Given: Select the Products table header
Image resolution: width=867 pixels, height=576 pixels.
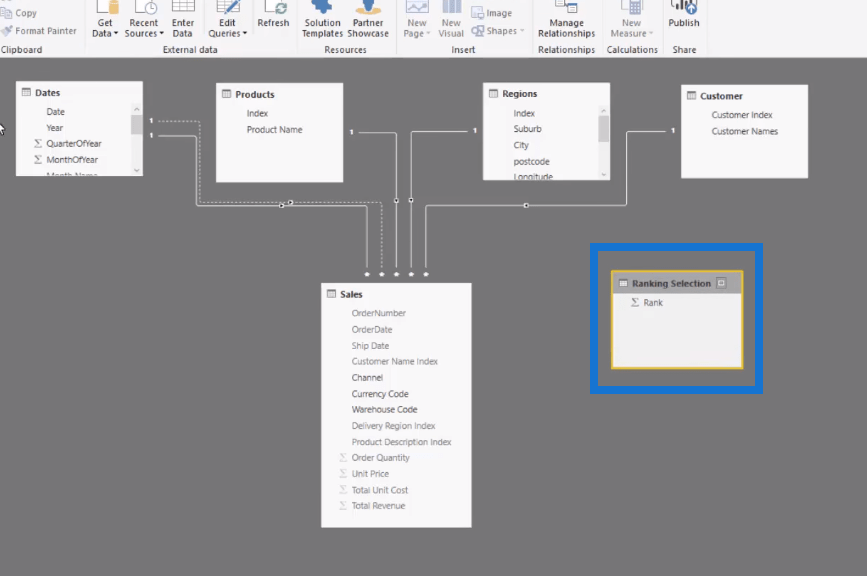Looking at the screenshot, I should click(x=279, y=94).
